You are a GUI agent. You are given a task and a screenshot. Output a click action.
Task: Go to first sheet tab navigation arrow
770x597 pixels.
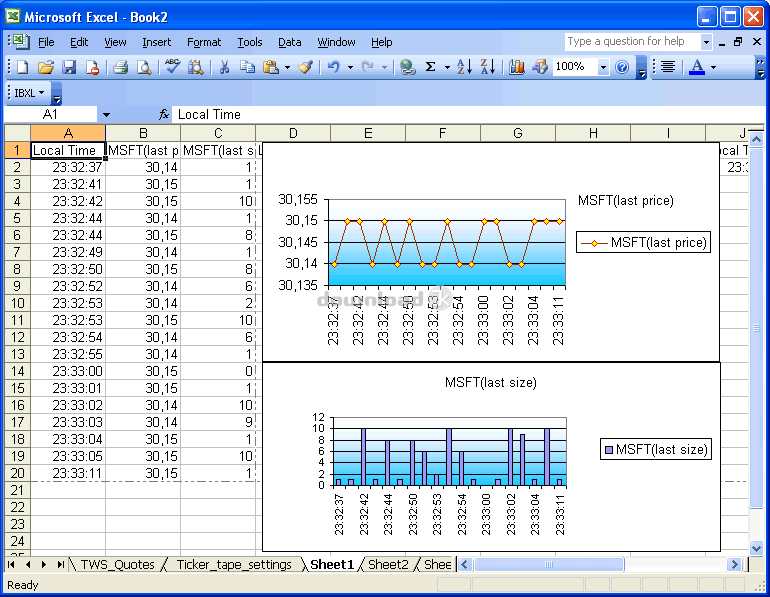(11, 565)
